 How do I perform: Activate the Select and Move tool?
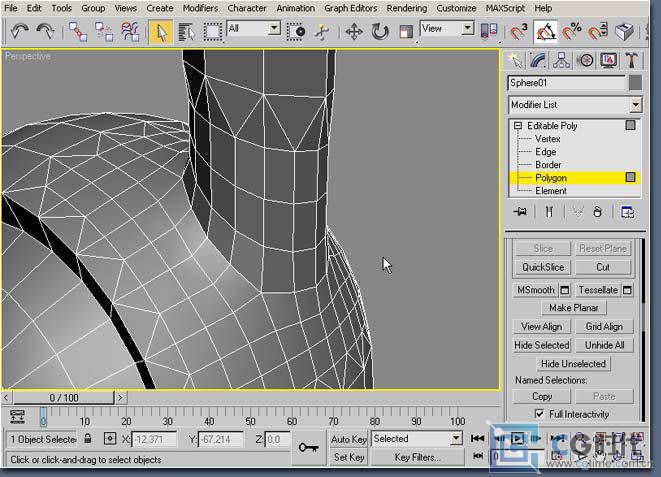354,32
